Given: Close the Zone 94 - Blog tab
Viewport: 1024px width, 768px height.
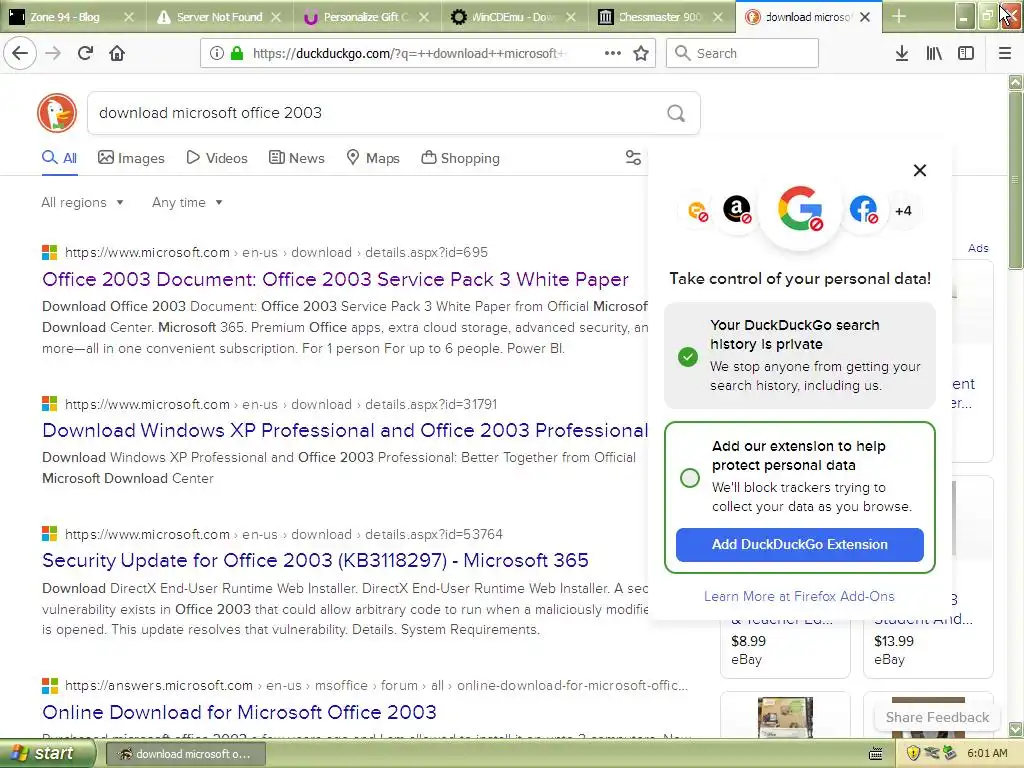Looking at the screenshot, I should pos(129,17).
